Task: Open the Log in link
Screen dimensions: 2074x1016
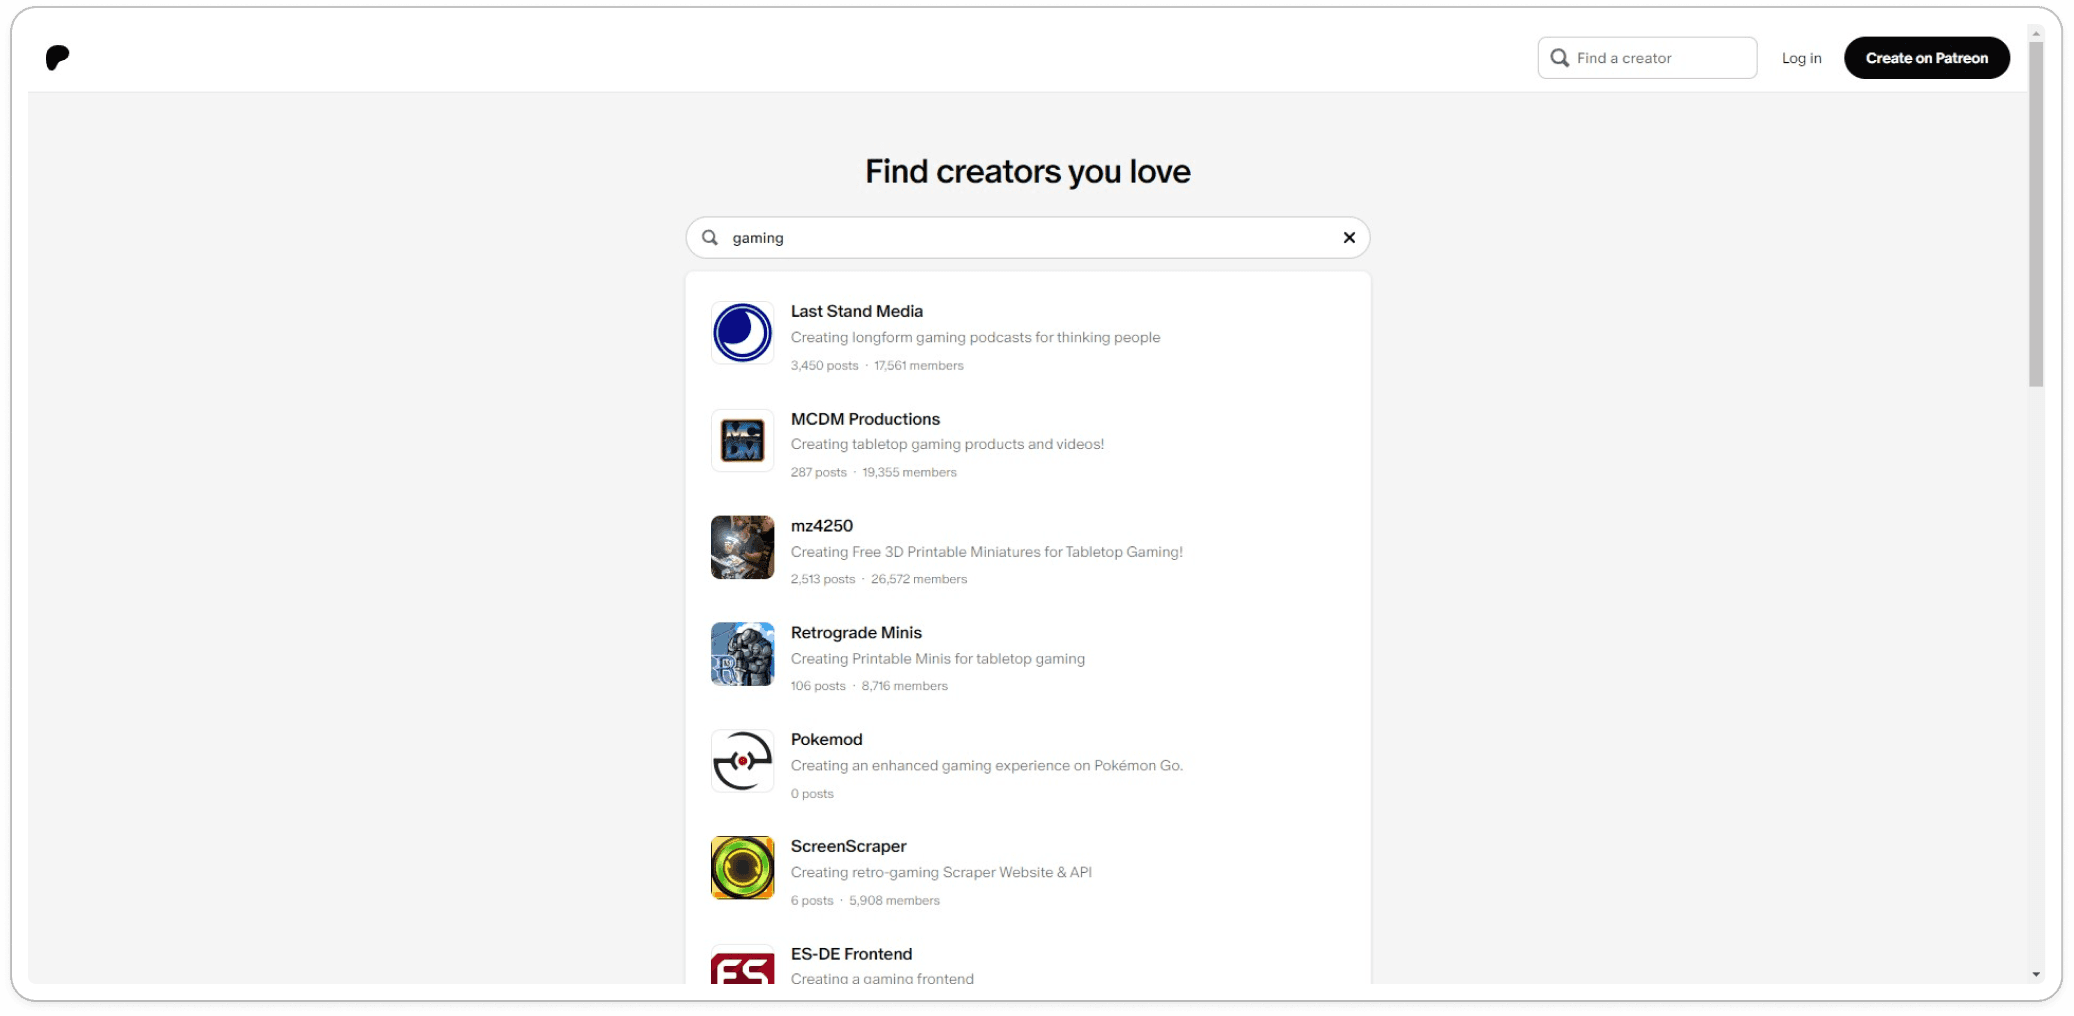Action: point(1801,58)
